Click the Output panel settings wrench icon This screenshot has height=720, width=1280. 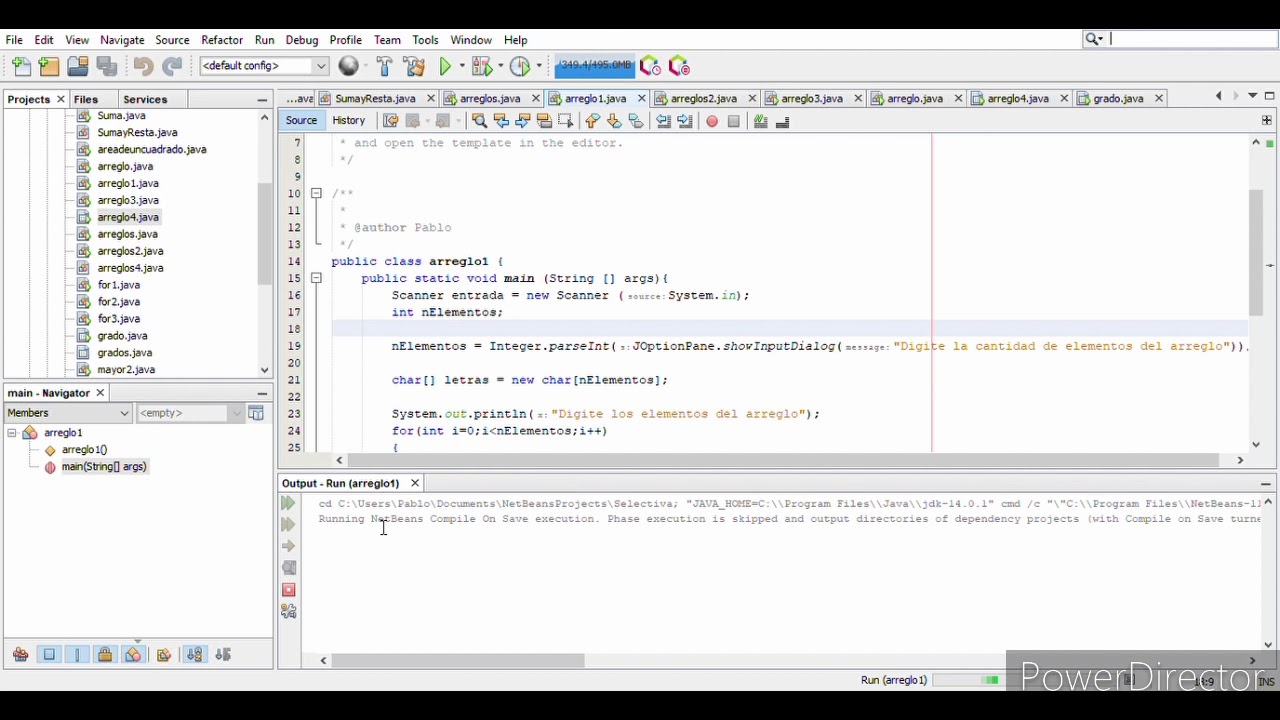(x=289, y=611)
